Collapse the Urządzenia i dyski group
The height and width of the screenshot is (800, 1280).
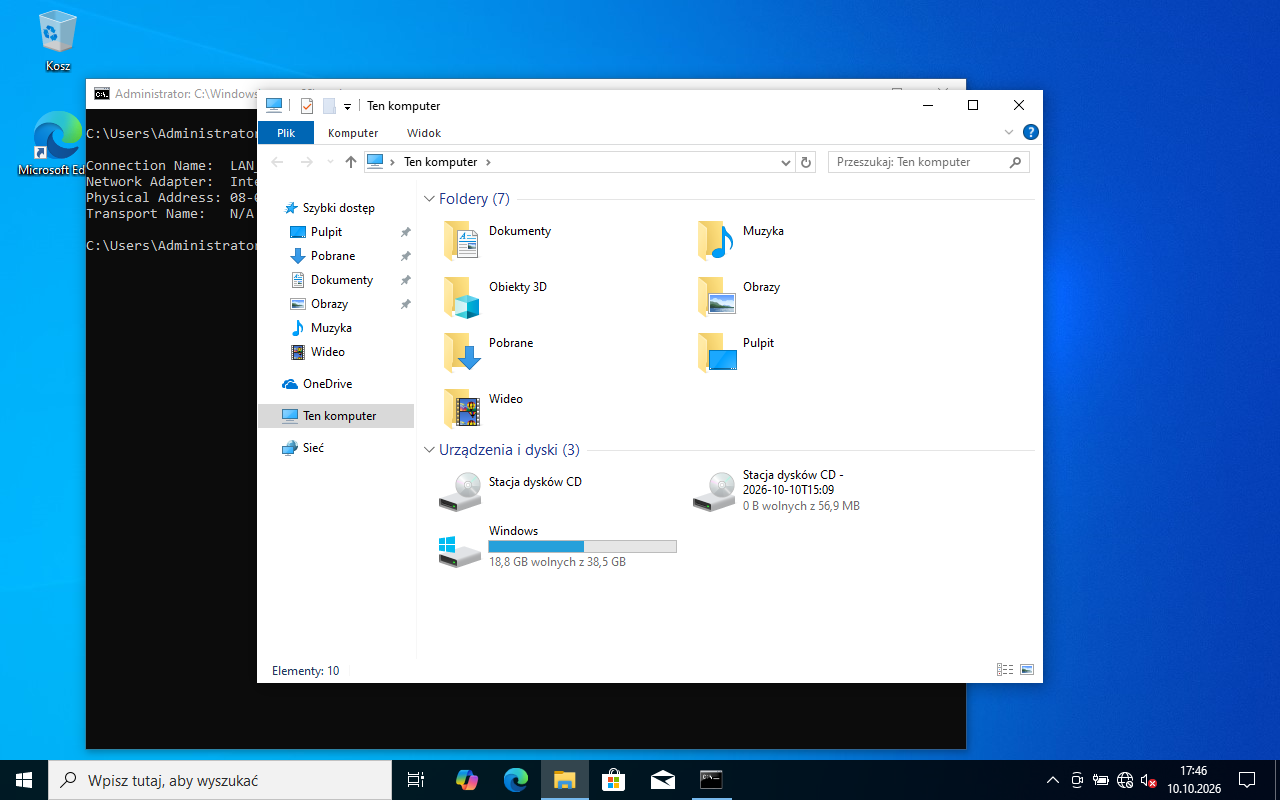[429, 450]
